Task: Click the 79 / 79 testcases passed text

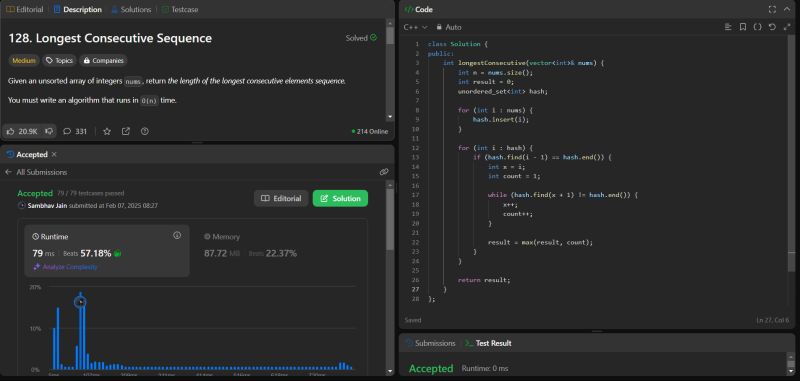Action: click(x=91, y=193)
